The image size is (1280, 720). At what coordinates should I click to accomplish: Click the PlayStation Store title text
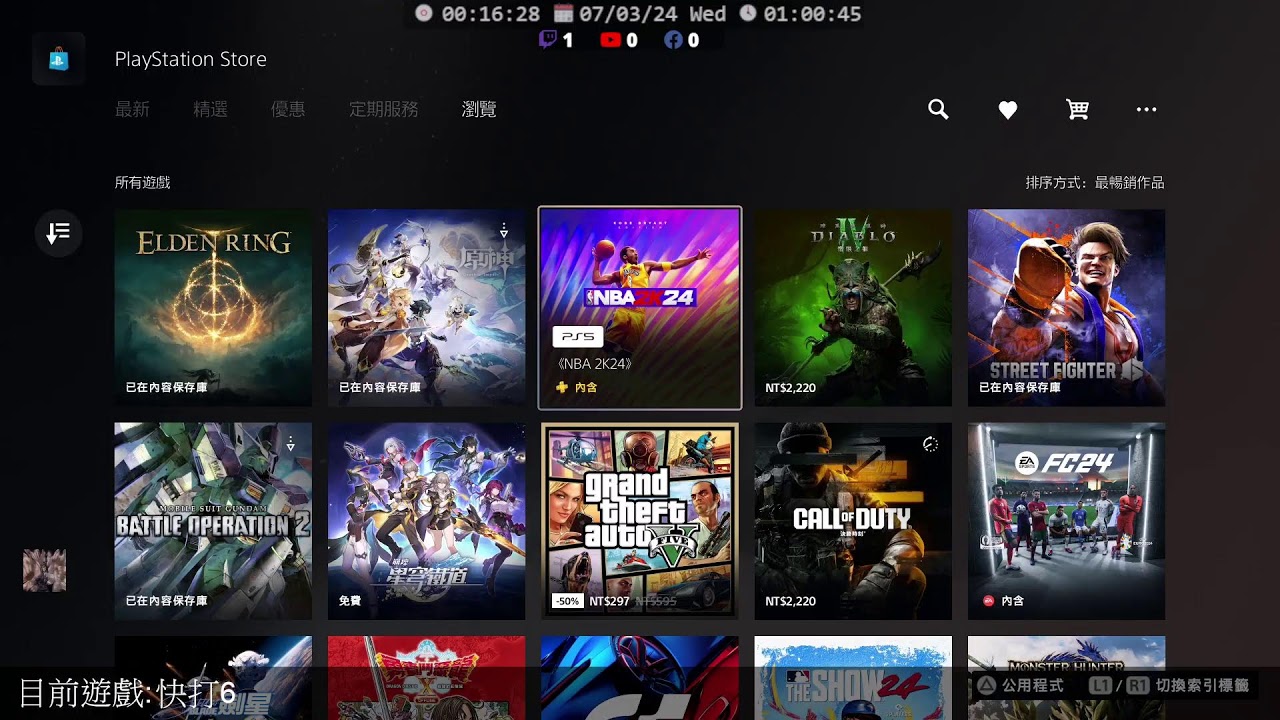pos(190,59)
